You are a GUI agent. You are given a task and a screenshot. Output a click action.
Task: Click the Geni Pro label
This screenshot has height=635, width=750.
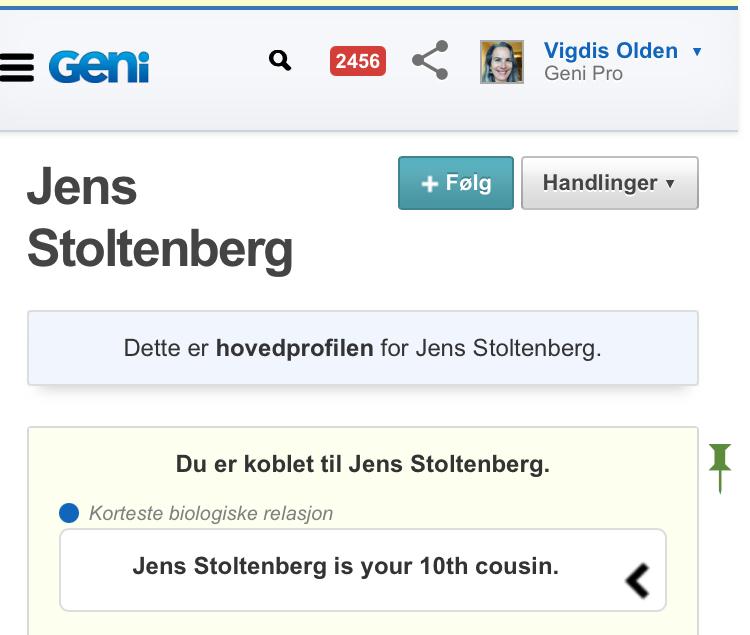[584, 74]
